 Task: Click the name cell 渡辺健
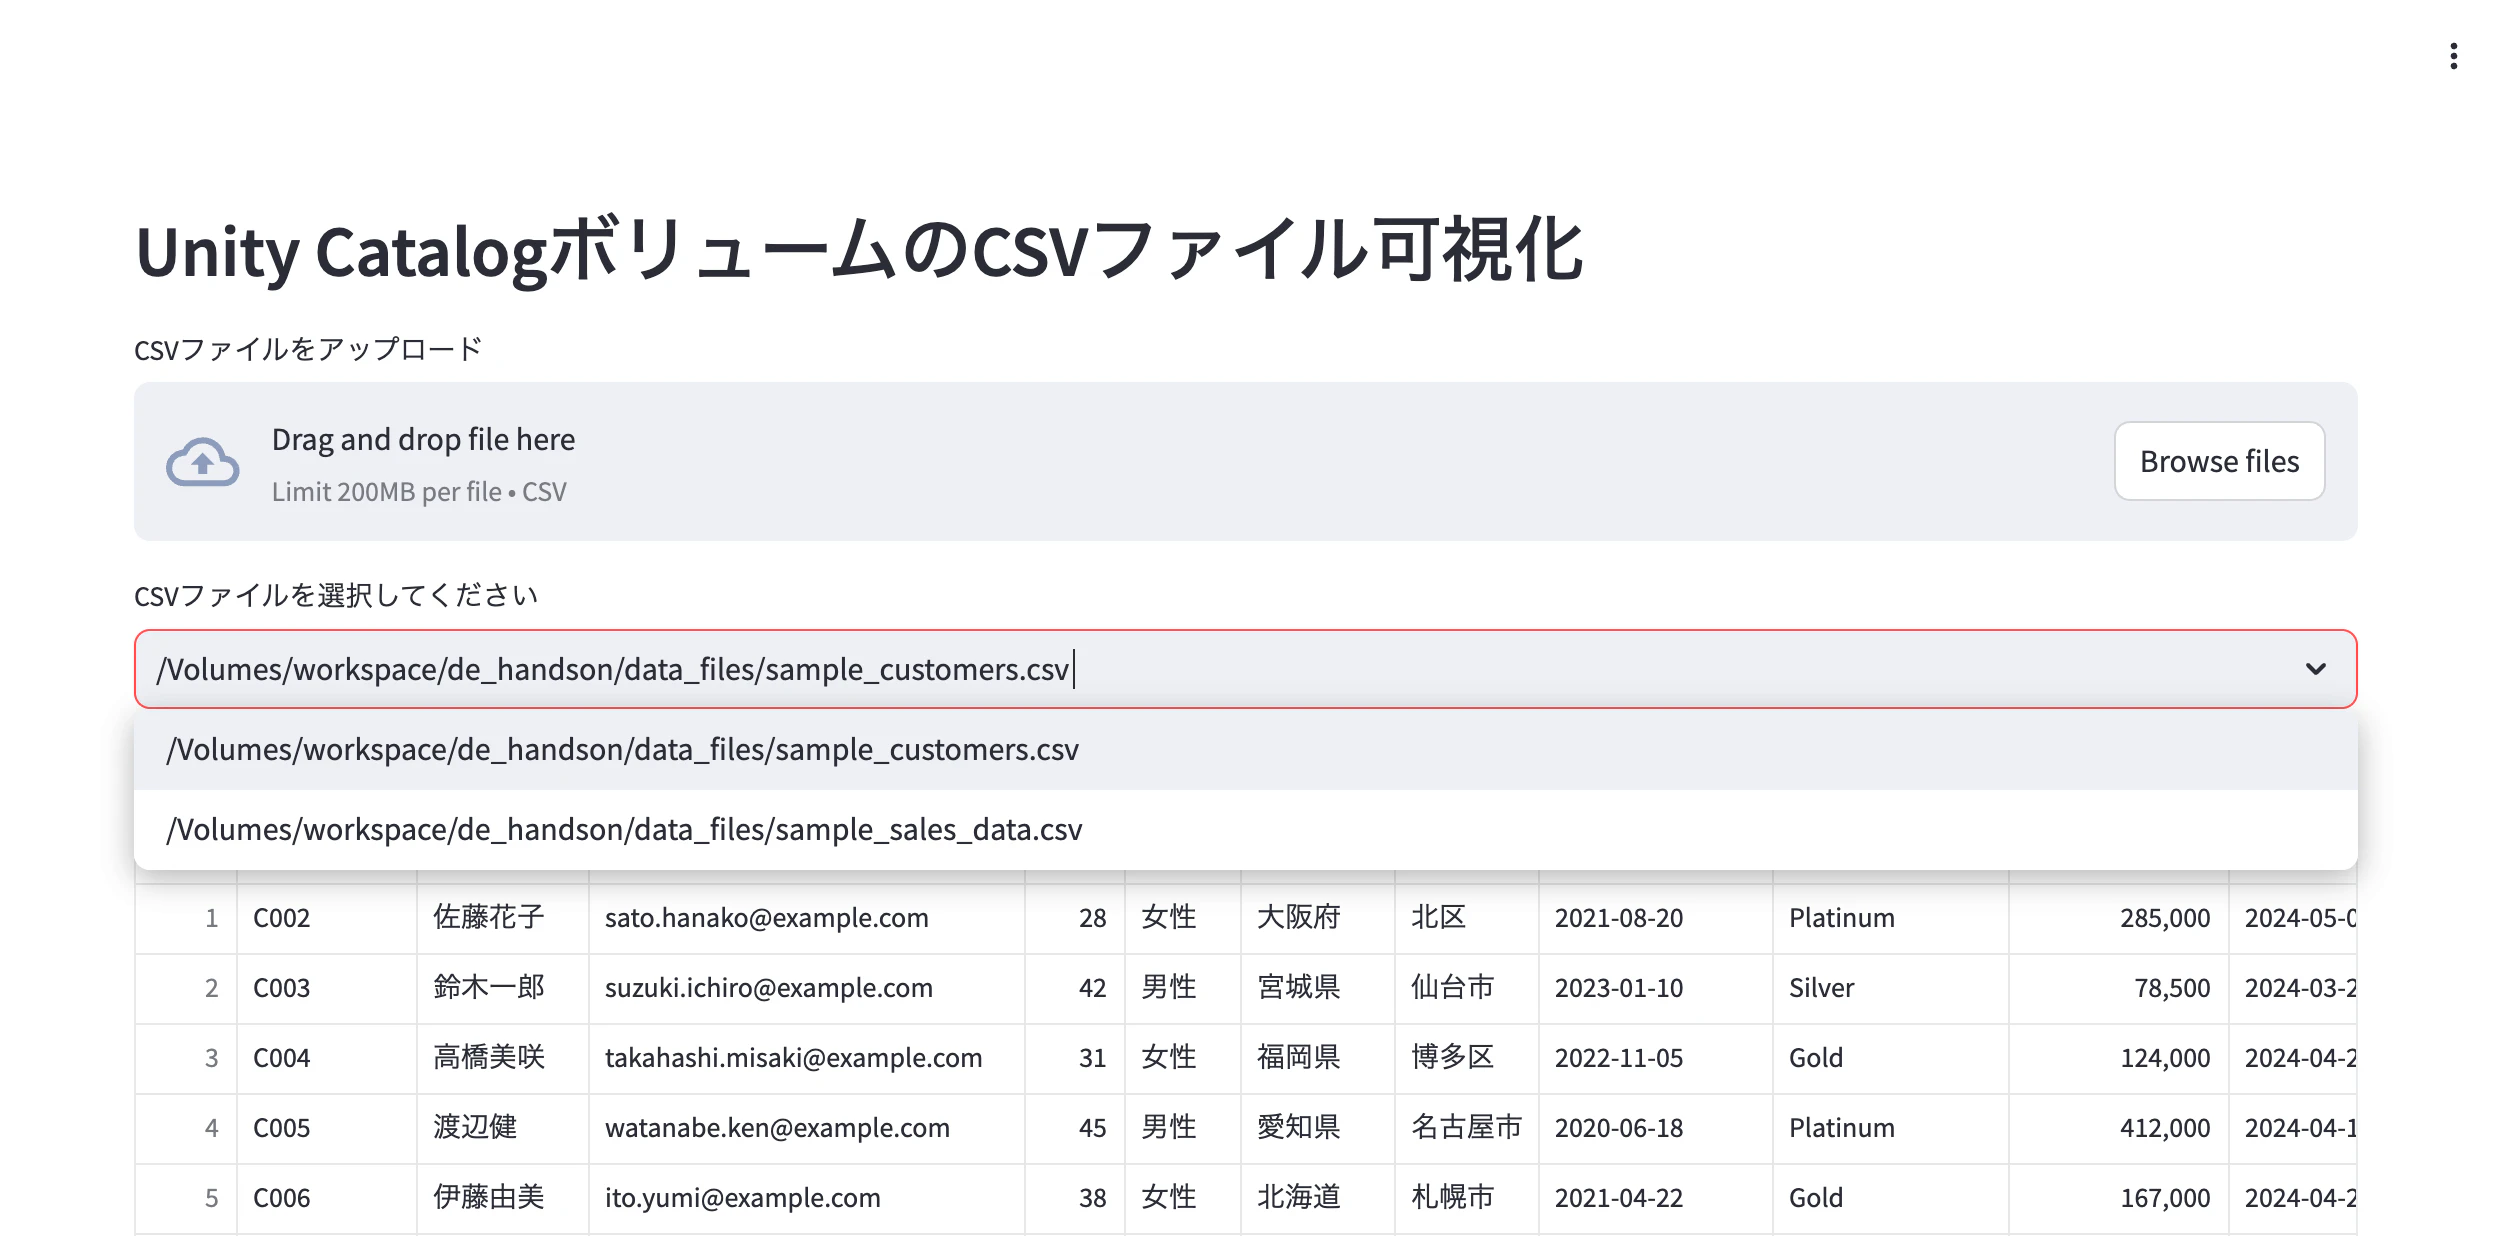tap(503, 1128)
